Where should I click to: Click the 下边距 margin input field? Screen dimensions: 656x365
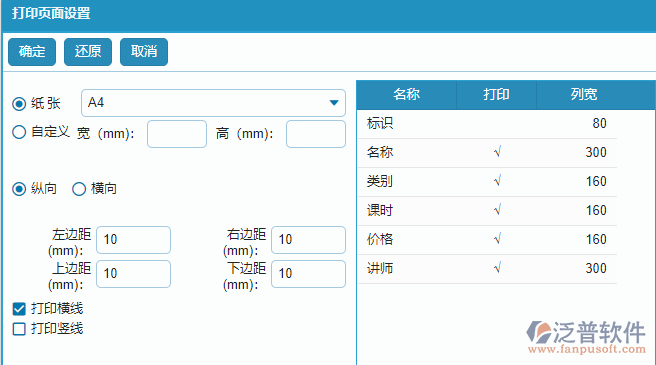pos(308,274)
